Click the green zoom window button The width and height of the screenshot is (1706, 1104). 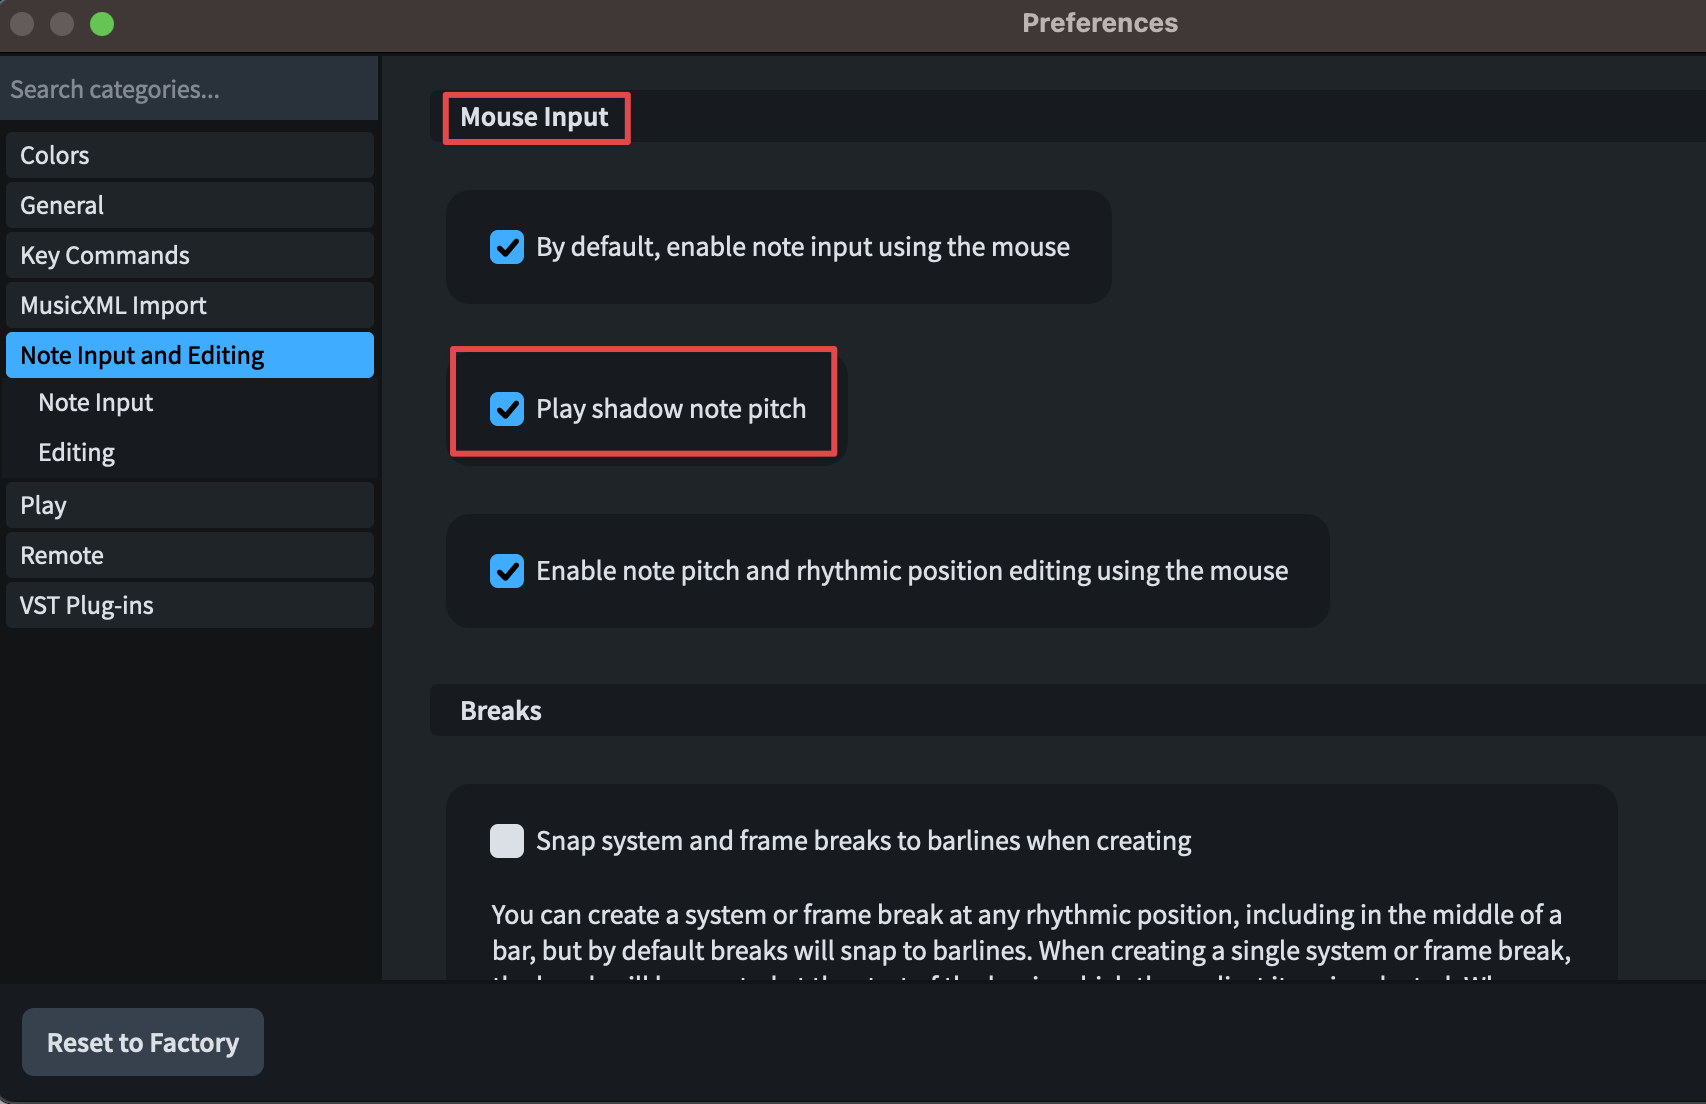click(102, 24)
